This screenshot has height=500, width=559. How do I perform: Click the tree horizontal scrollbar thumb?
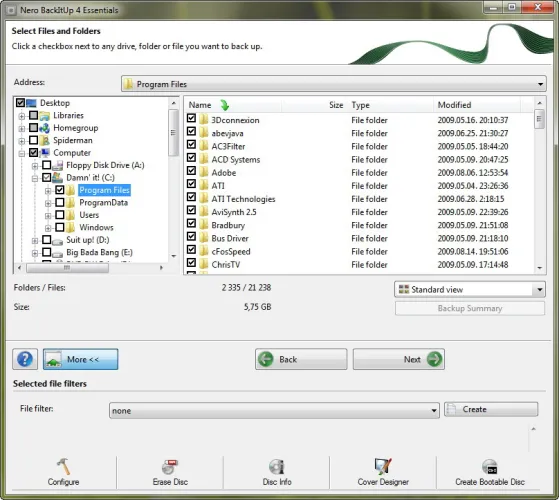click(67, 268)
